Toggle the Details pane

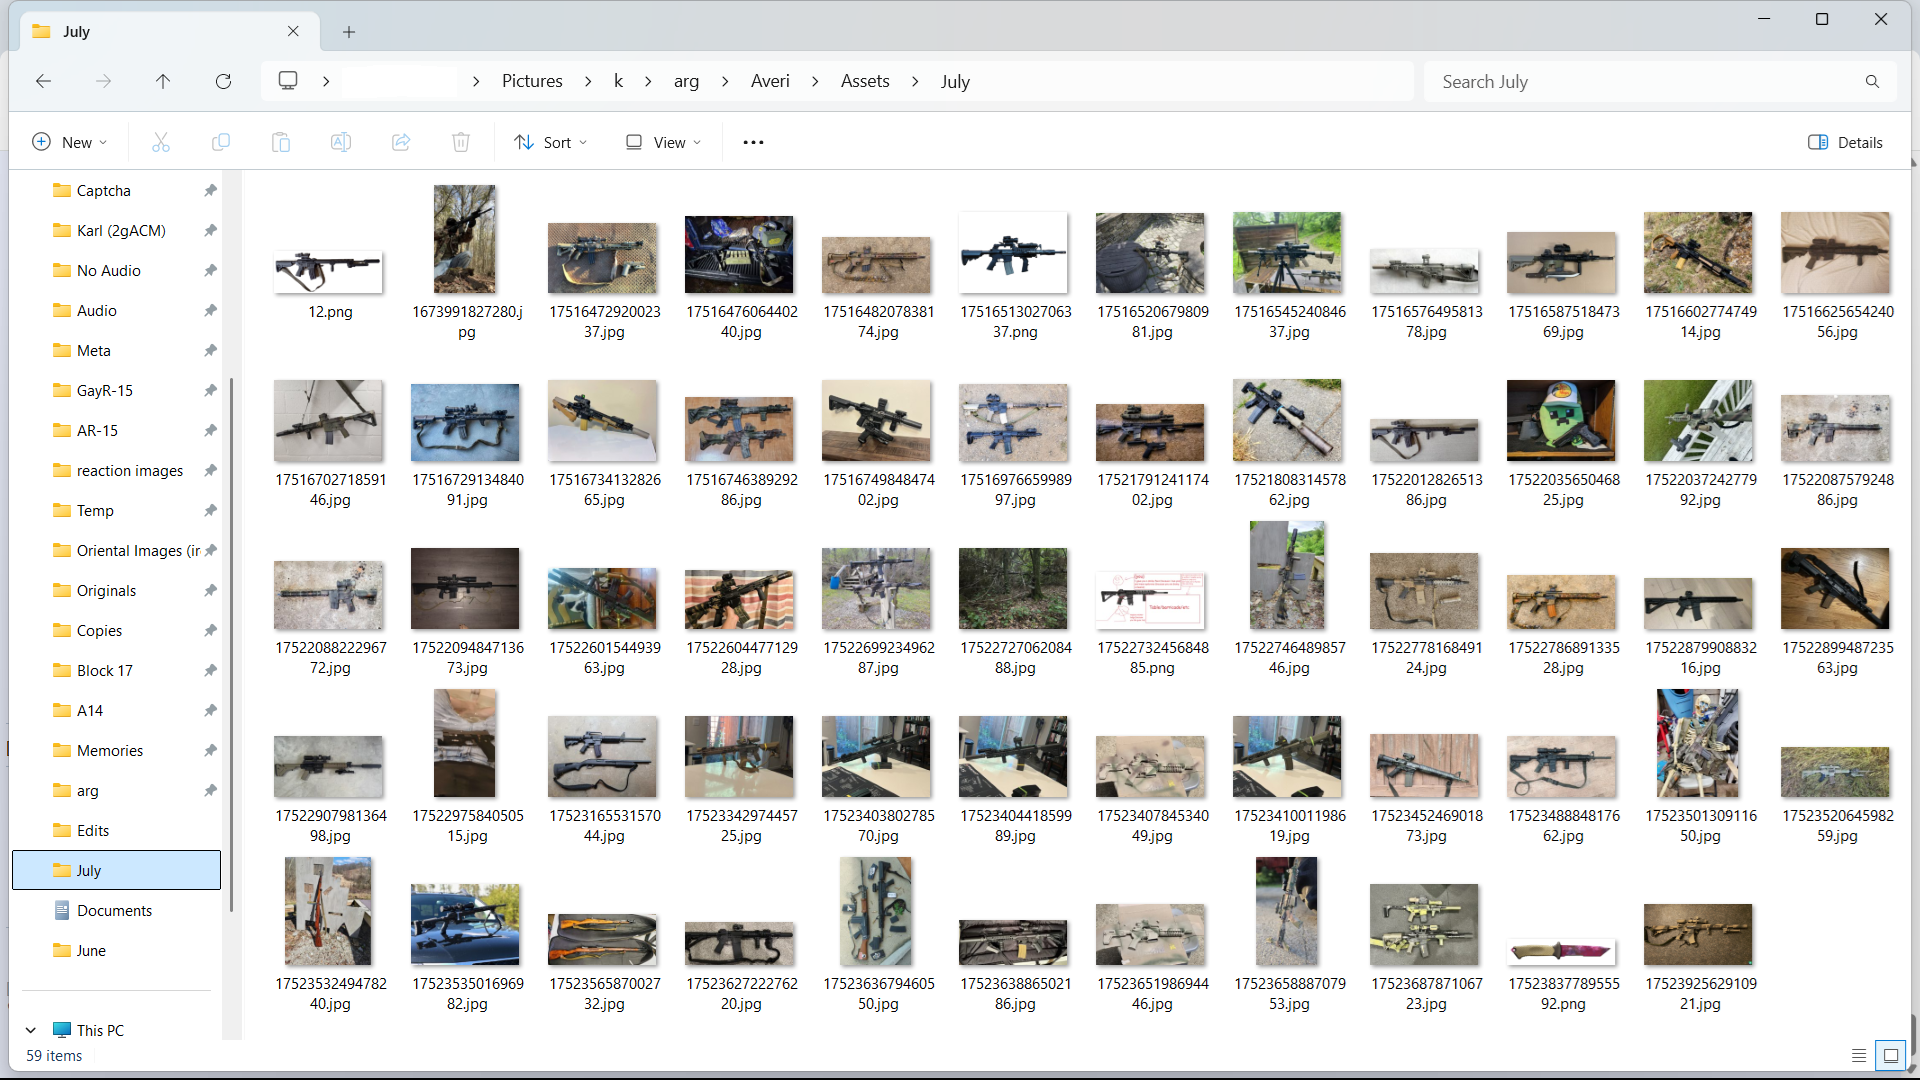[1846, 142]
